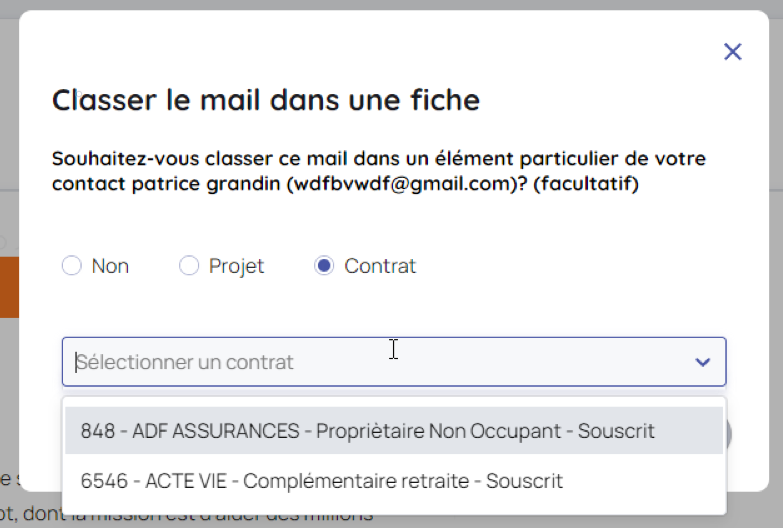
Task: Click the selected "Contrat" radio circle
Action: point(323,266)
